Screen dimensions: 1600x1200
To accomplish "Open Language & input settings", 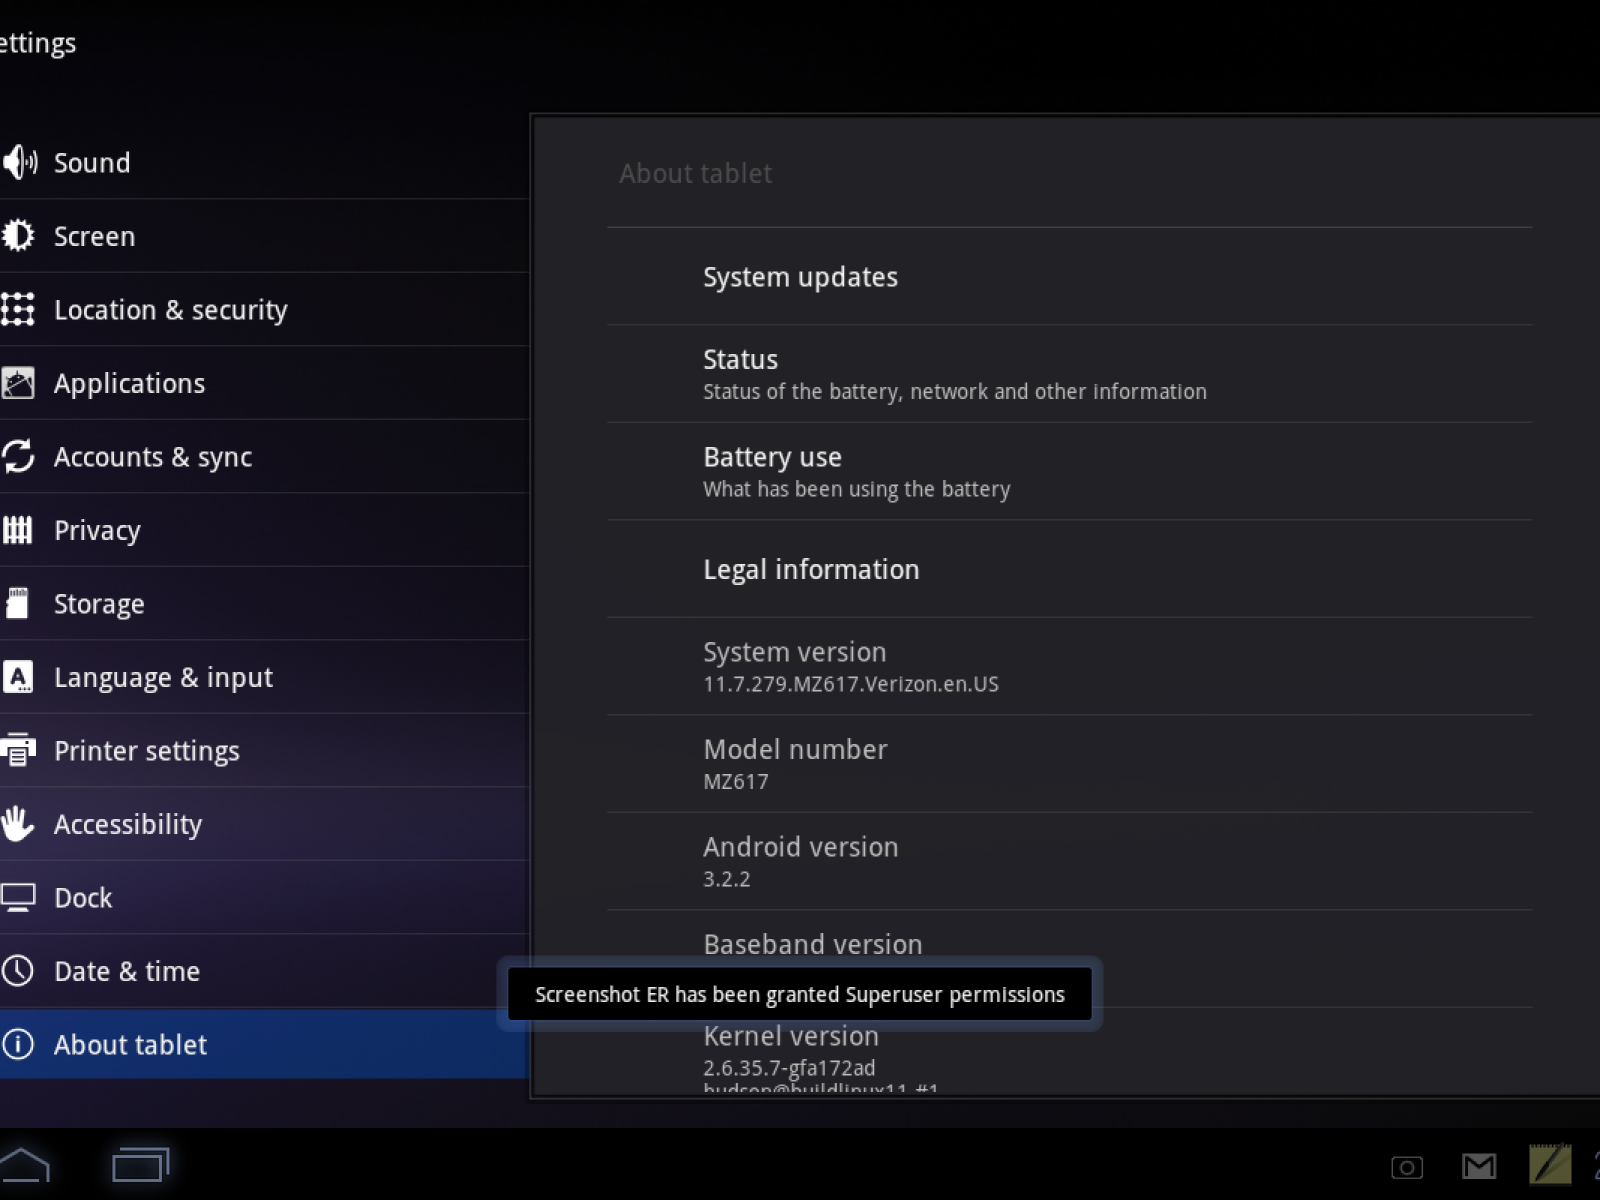I will (163, 677).
